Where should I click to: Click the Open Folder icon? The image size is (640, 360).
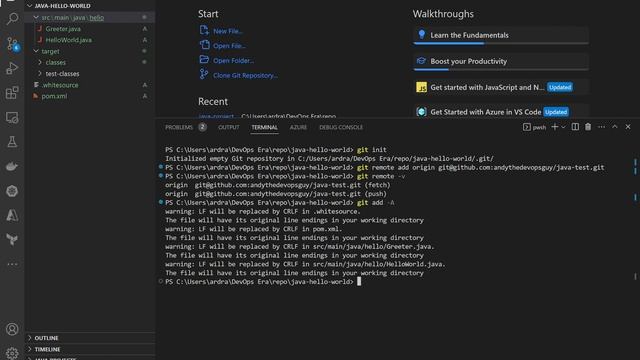[x=204, y=60]
